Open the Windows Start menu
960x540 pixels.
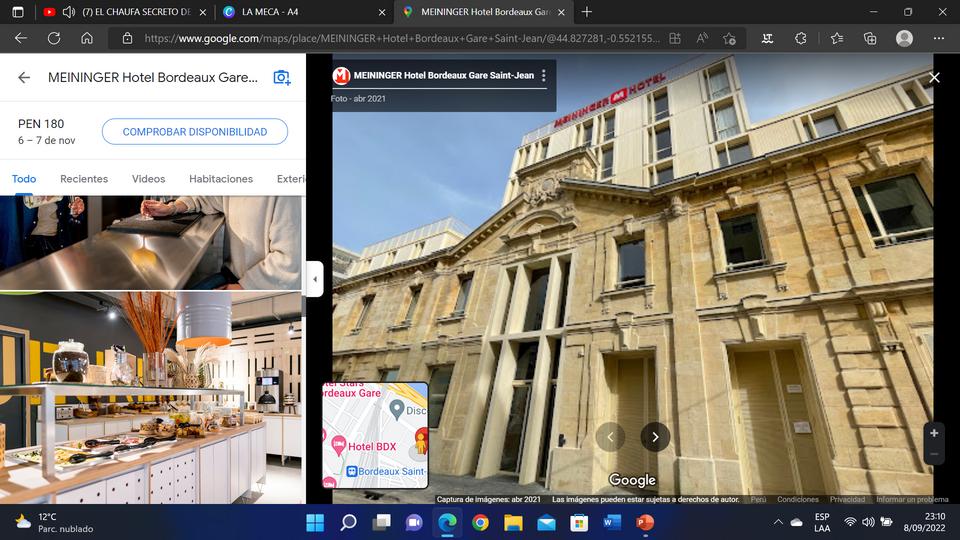[x=315, y=522]
